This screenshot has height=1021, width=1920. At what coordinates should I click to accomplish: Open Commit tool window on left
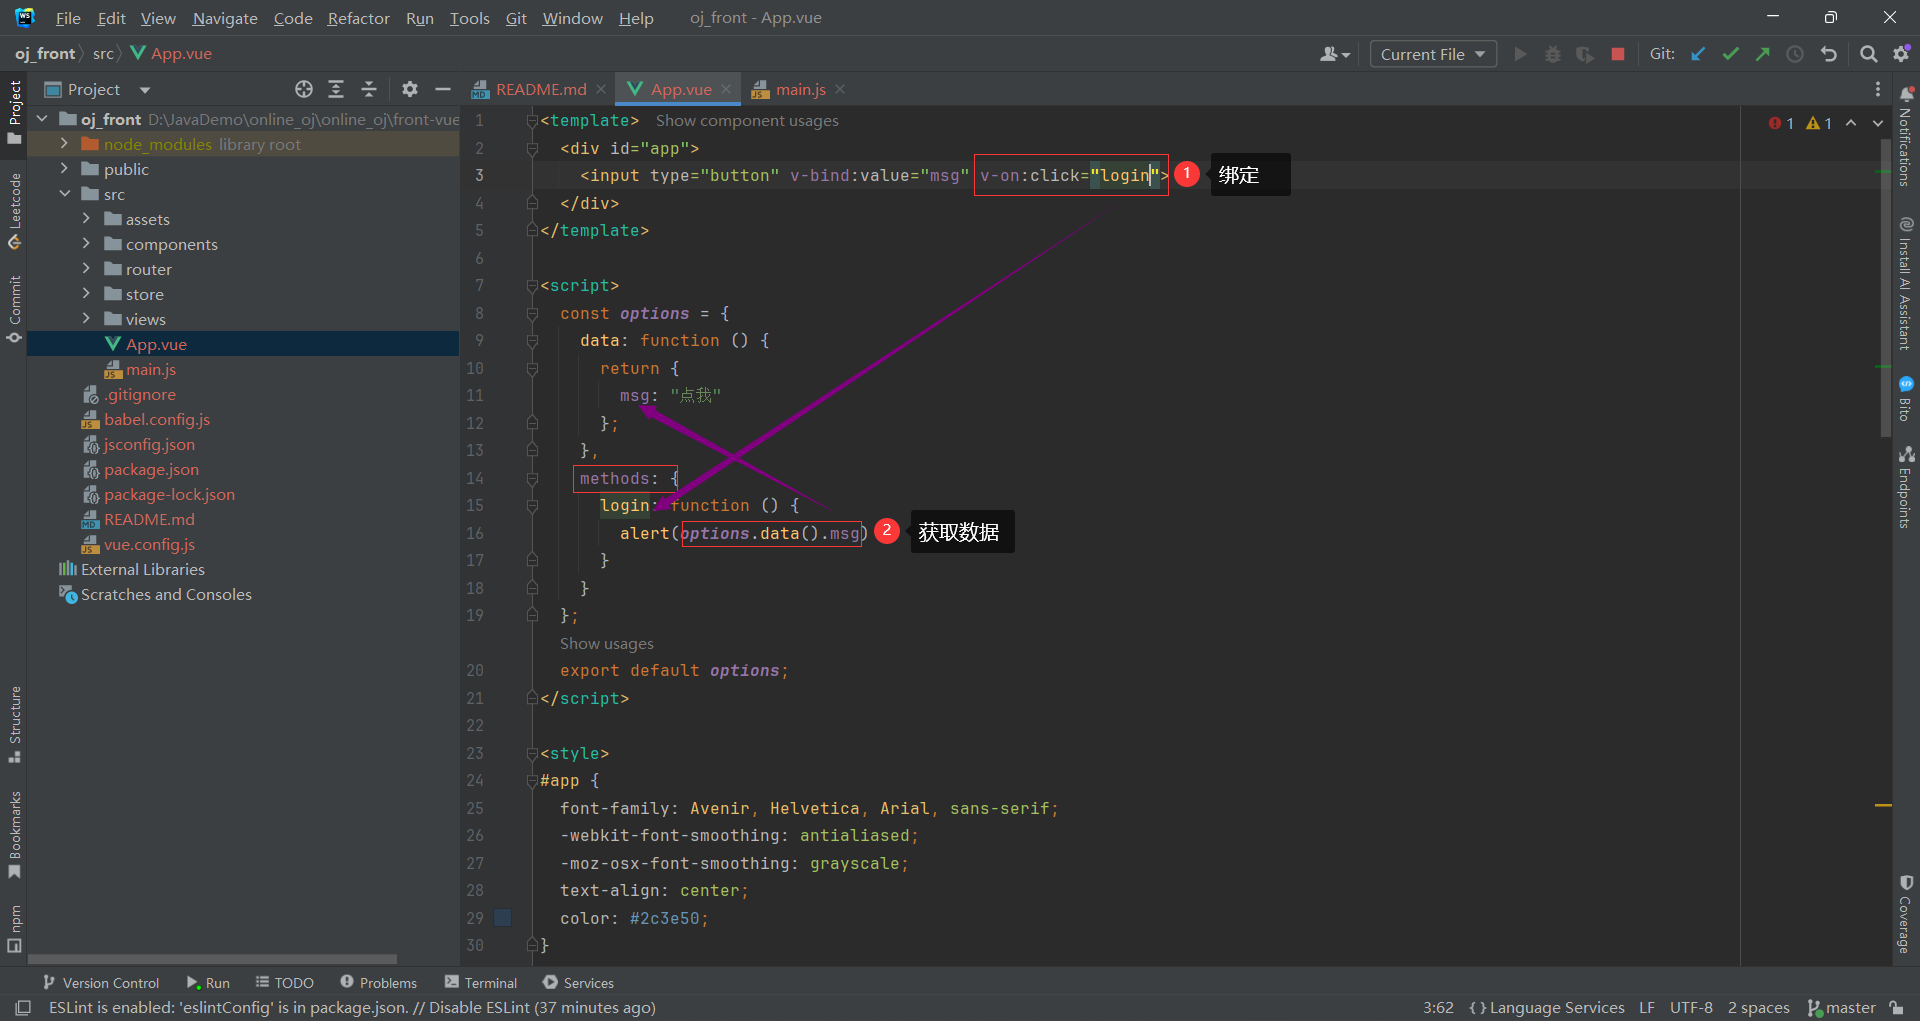(15, 310)
